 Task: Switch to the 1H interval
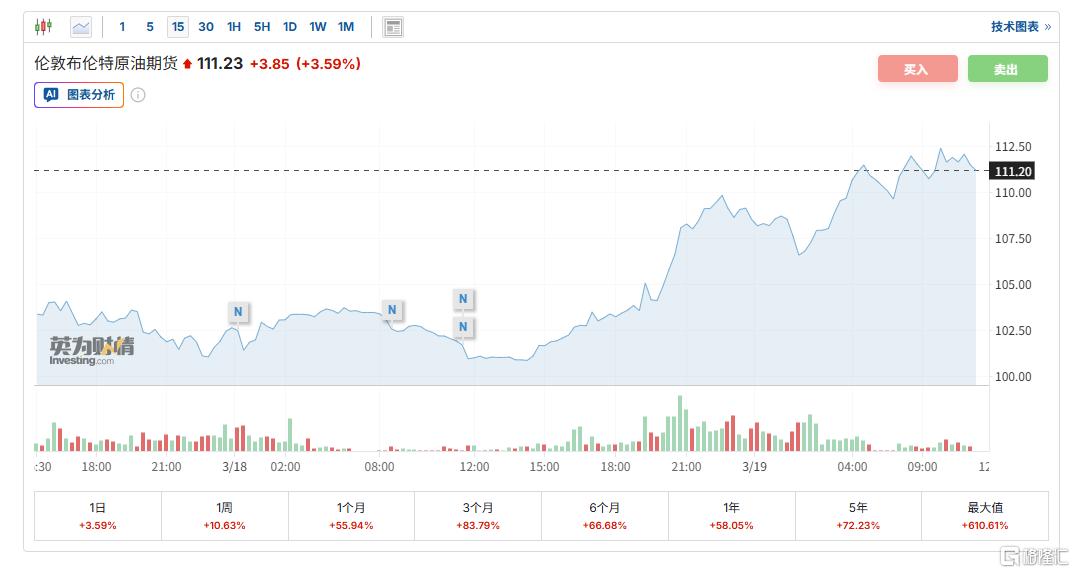[234, 27]
